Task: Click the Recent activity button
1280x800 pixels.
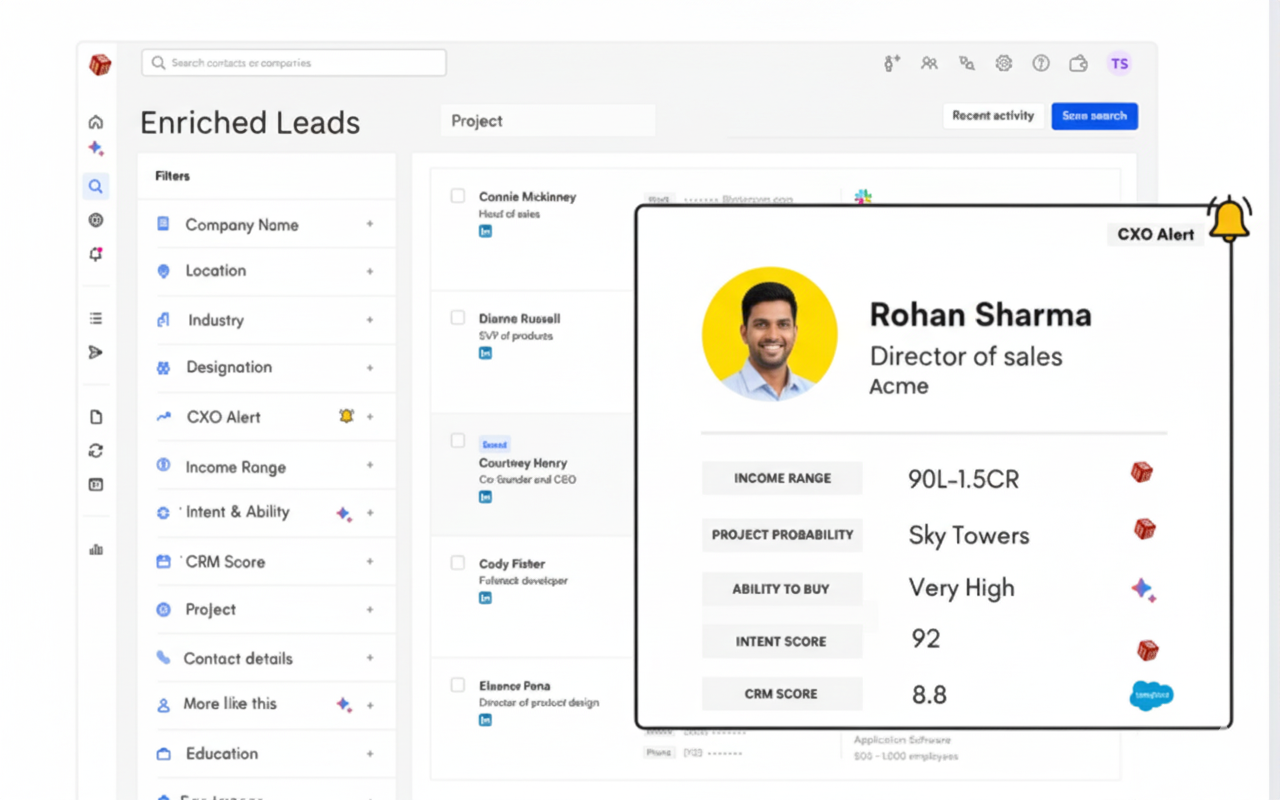Action: 993,116
